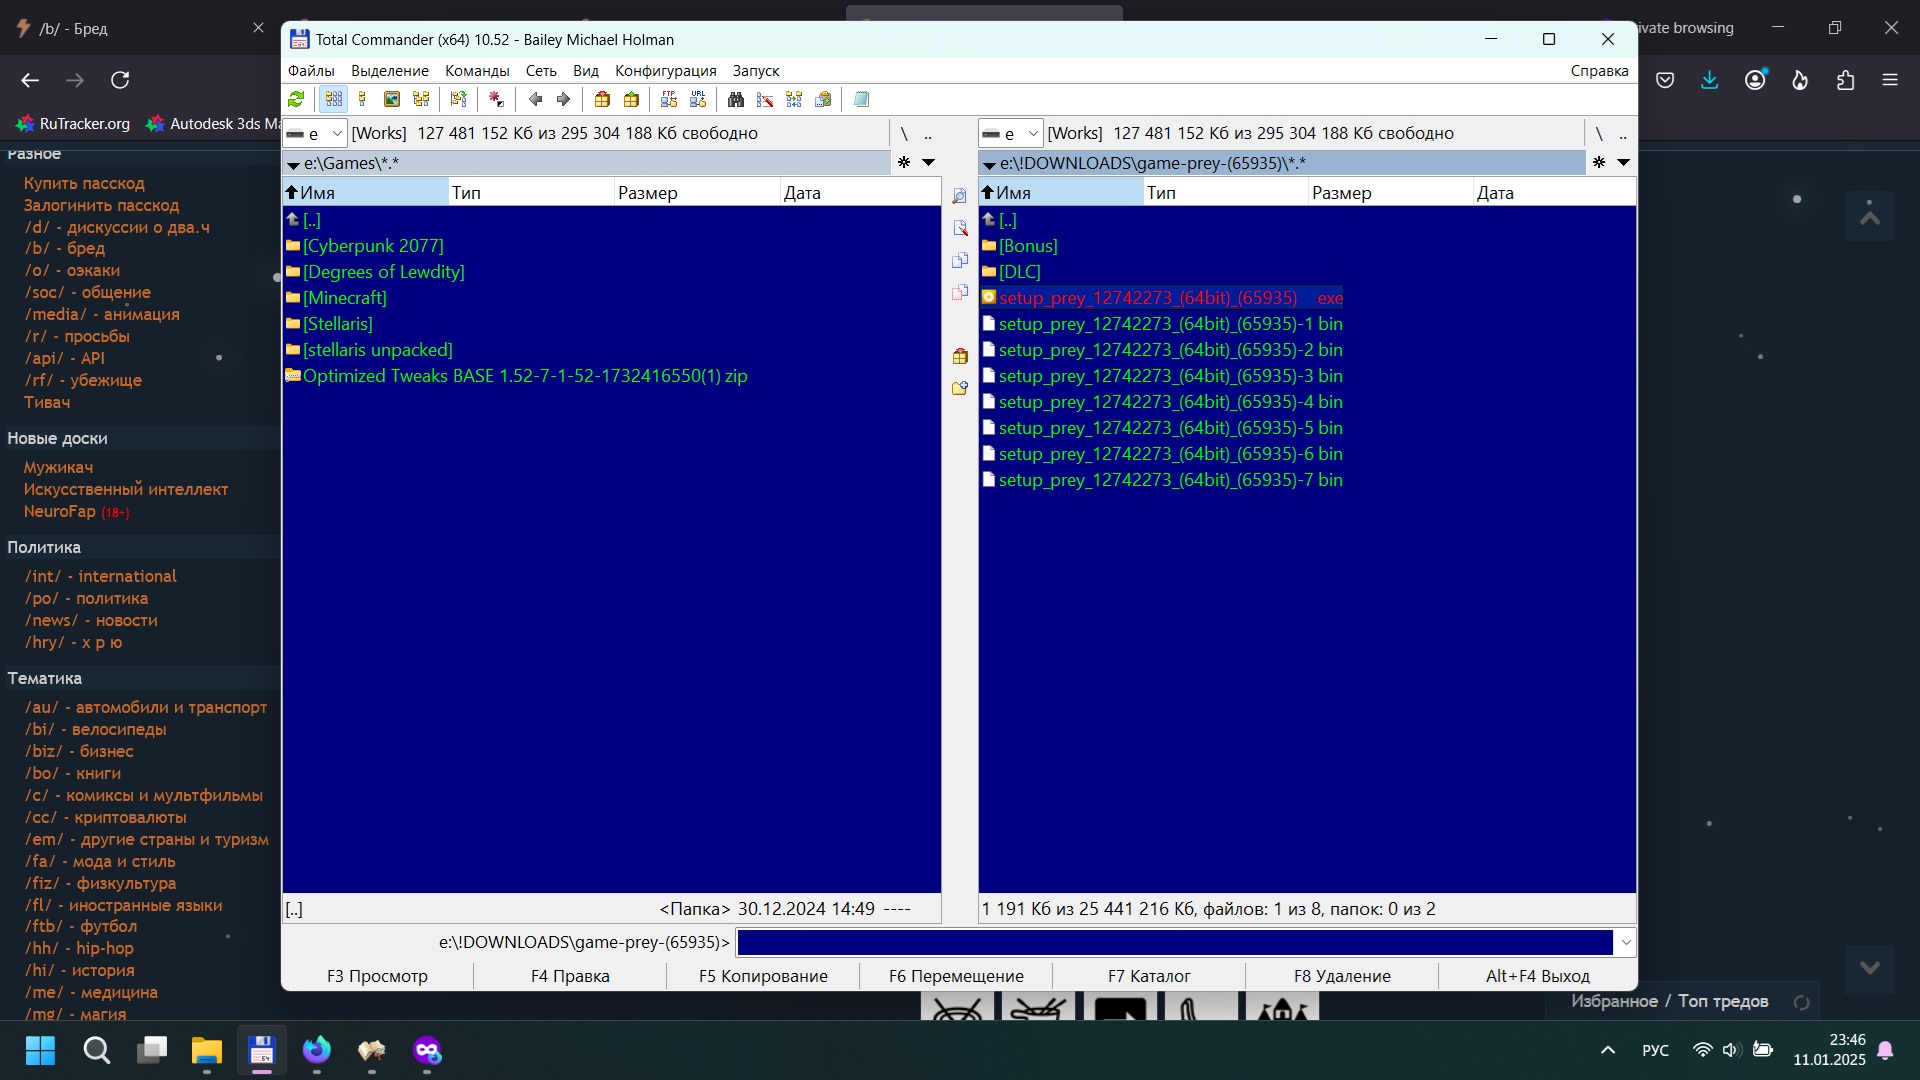Expand the command line history dropdown
Screen dimensions: 1920x1080
click(1626, 942)
